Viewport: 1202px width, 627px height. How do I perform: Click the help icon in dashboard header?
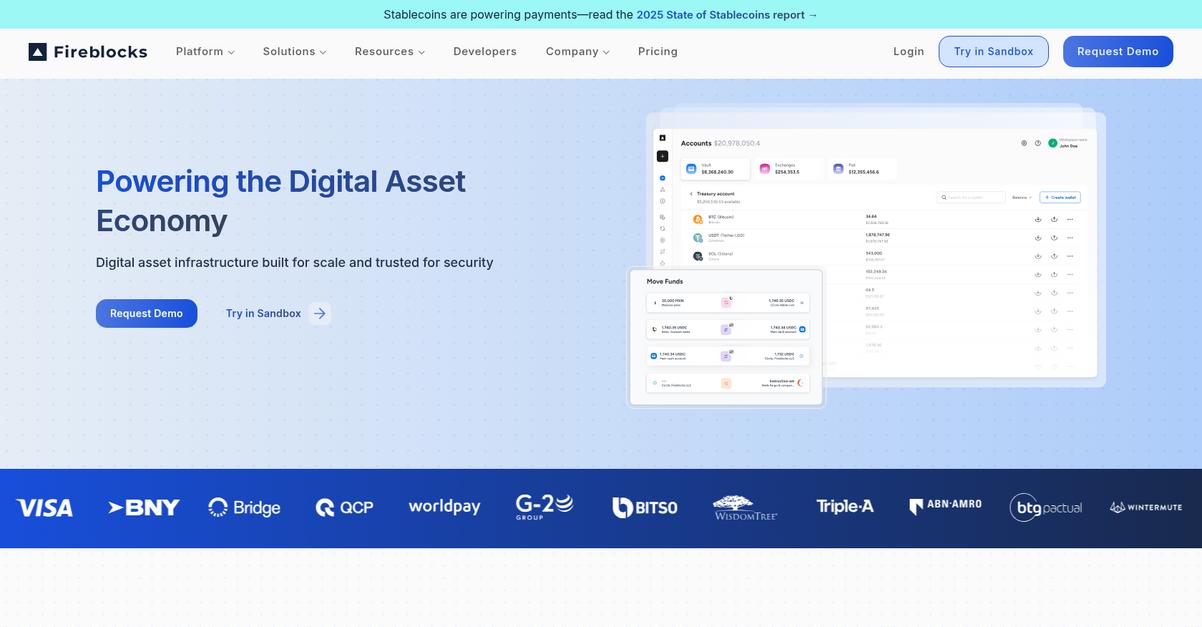point(1038,143)
